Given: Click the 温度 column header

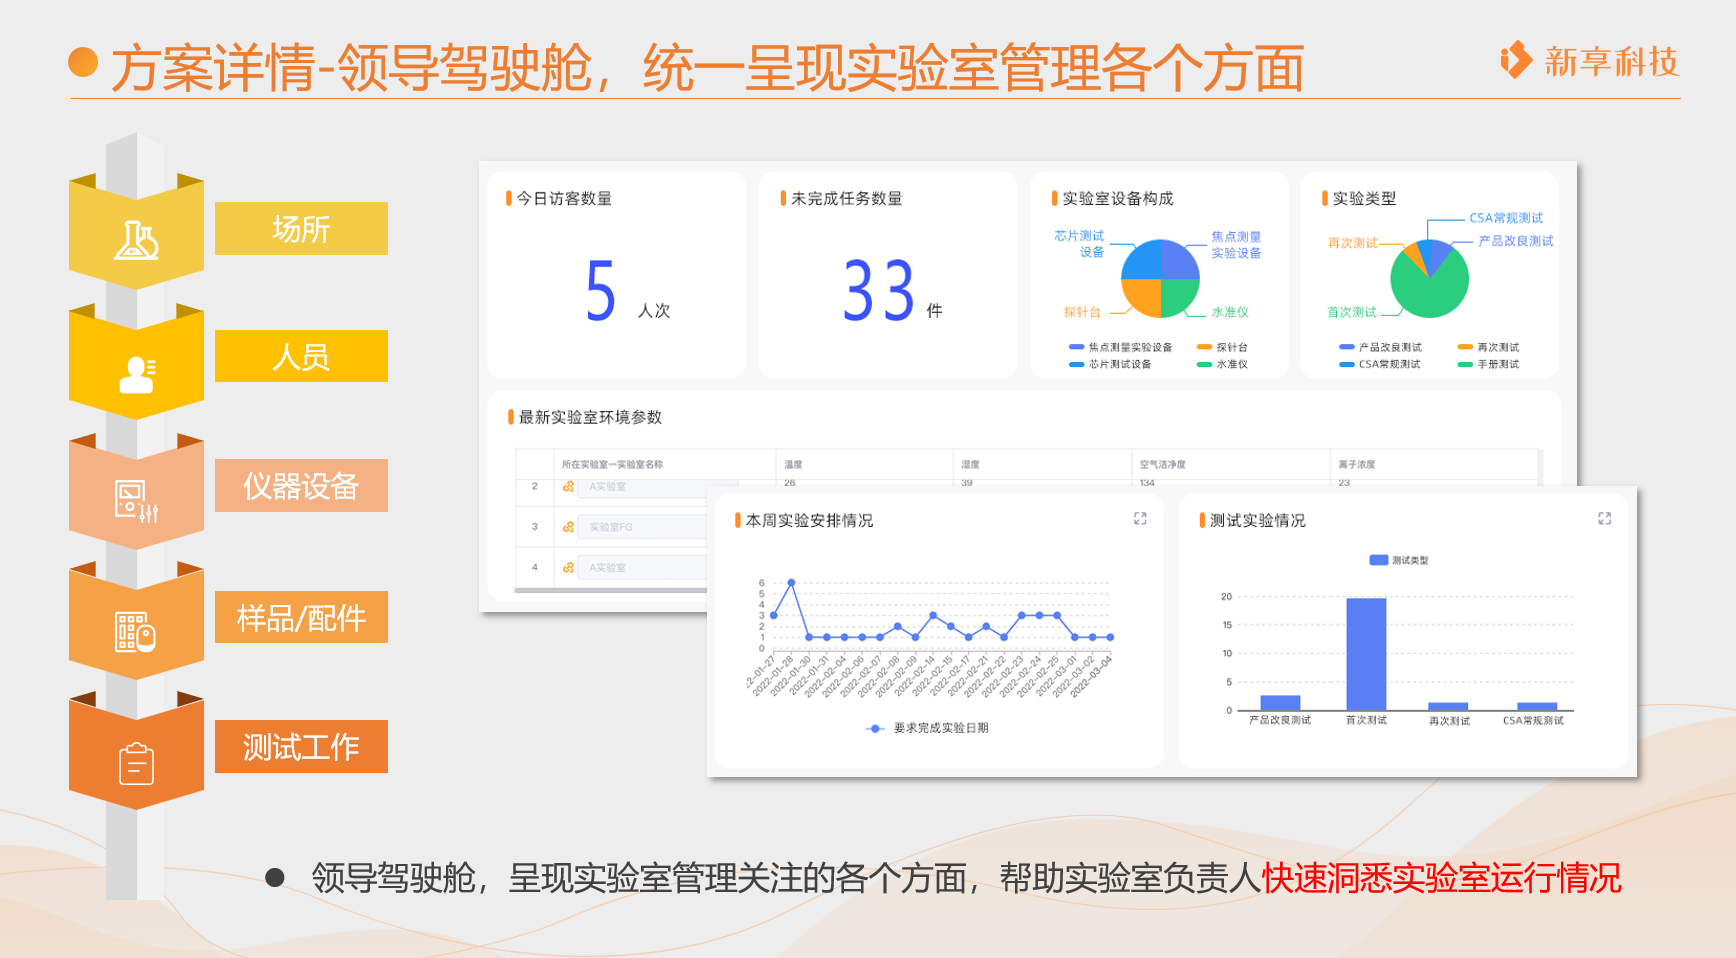Looking at the screenshot, I should point(793,465).
